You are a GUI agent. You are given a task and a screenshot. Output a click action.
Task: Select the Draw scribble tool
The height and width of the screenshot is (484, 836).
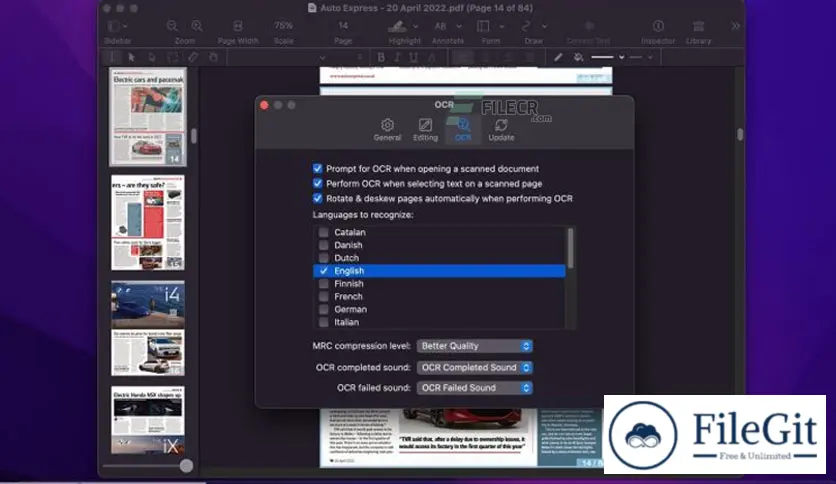pyautogui.click(x=526, y=26)
